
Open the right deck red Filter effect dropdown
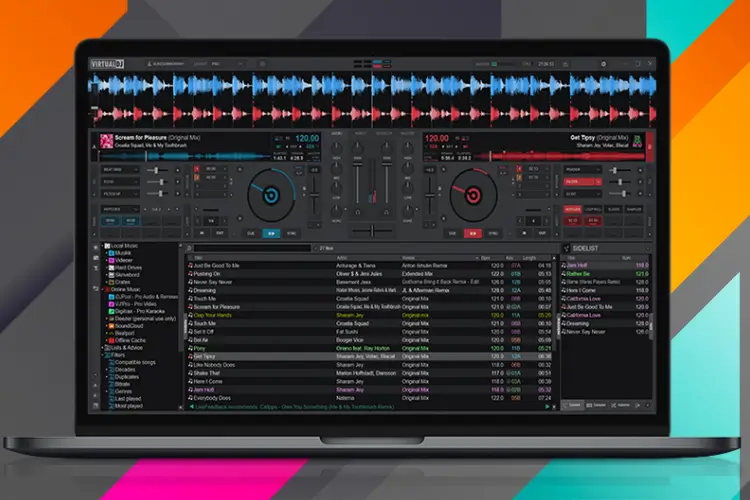582,182
